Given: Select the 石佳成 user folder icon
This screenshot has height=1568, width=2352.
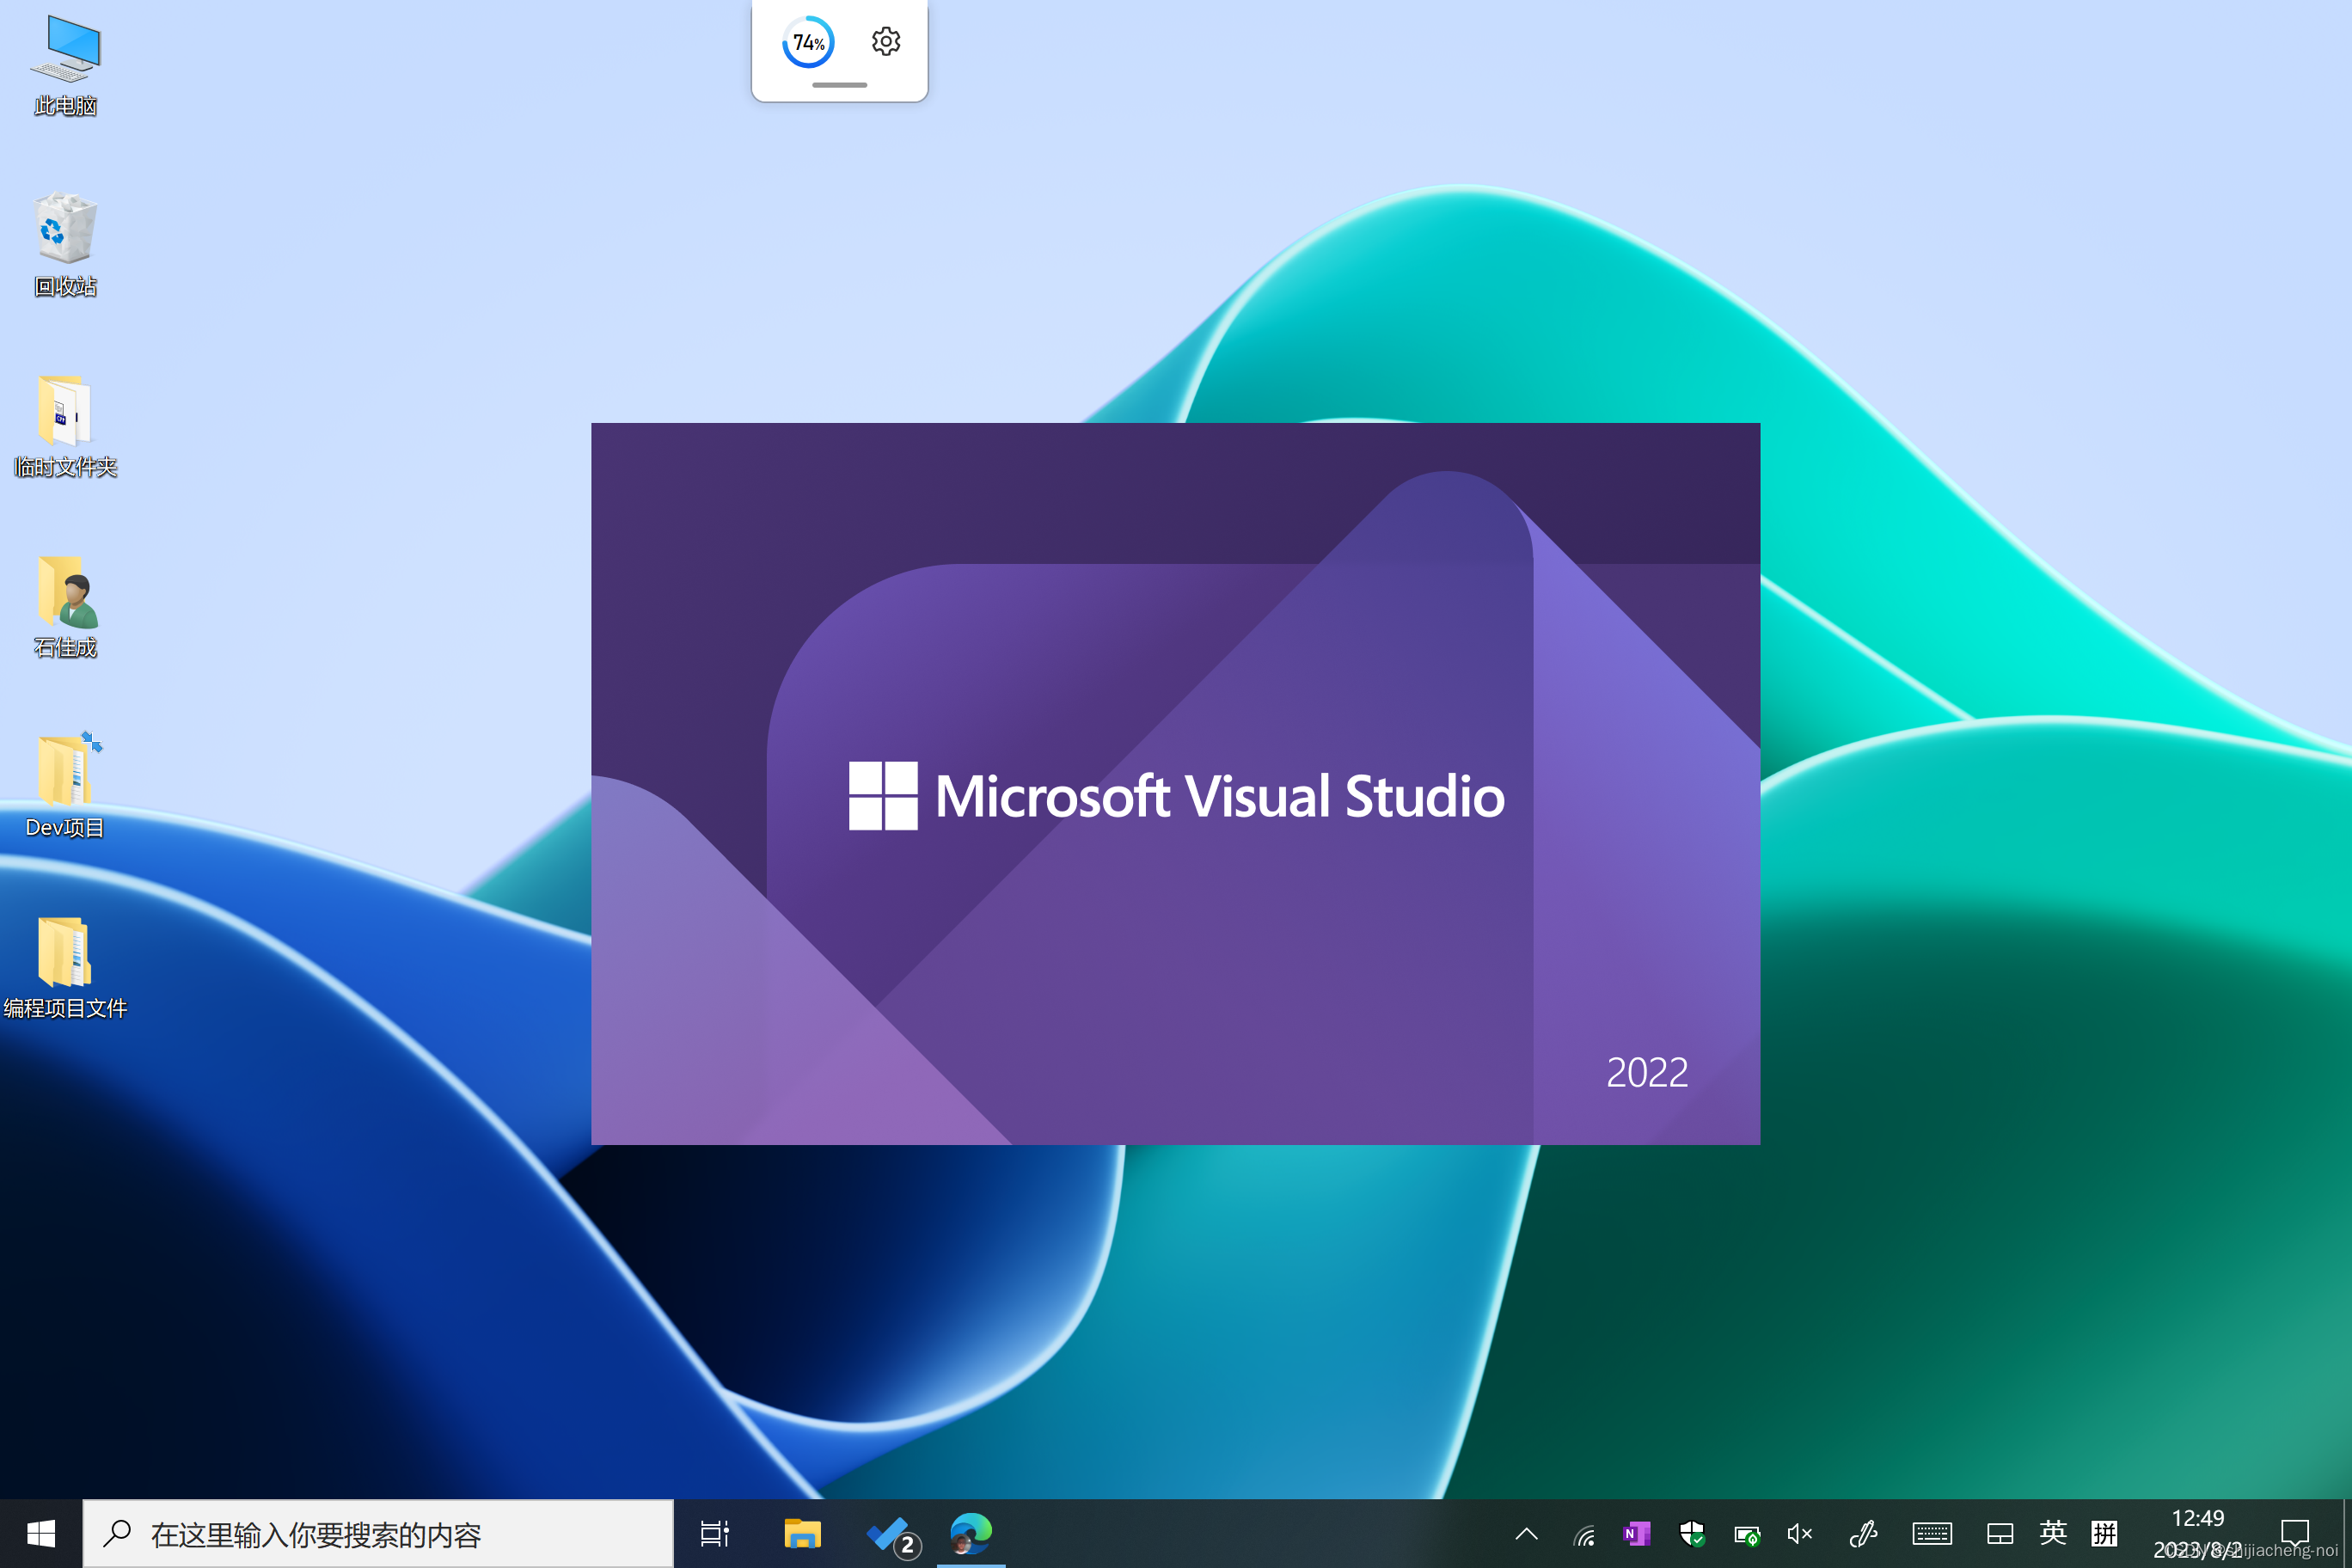Looking at the screenshot, I should coord(65,606).
